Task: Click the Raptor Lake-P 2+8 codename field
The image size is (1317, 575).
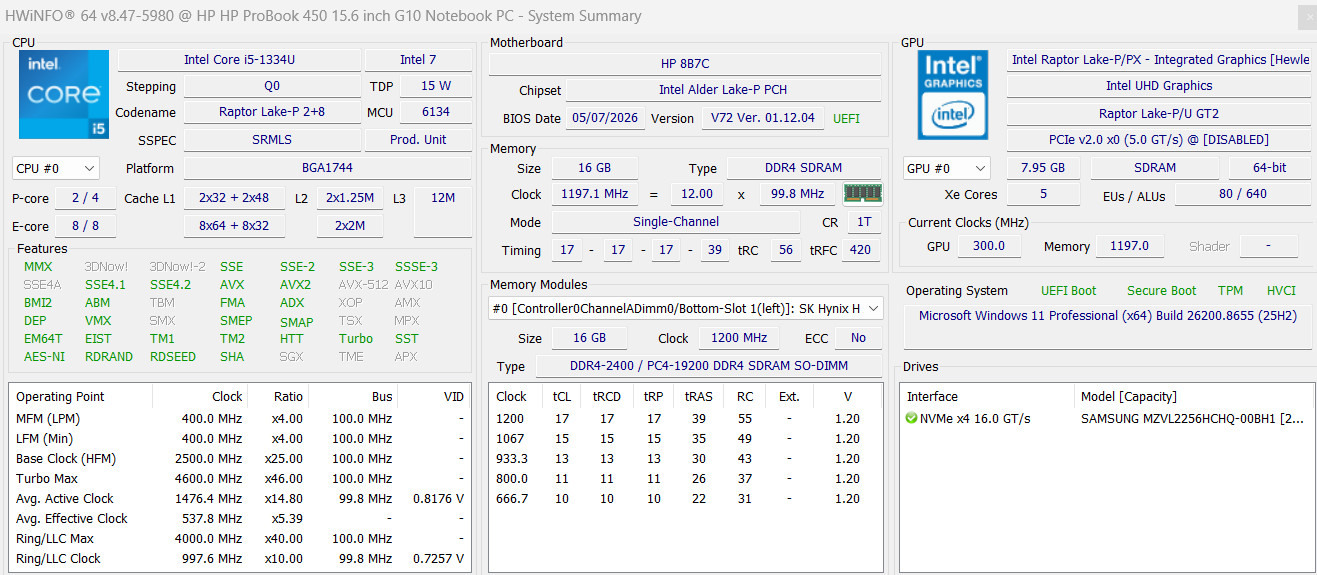Action: coord(272,112)
